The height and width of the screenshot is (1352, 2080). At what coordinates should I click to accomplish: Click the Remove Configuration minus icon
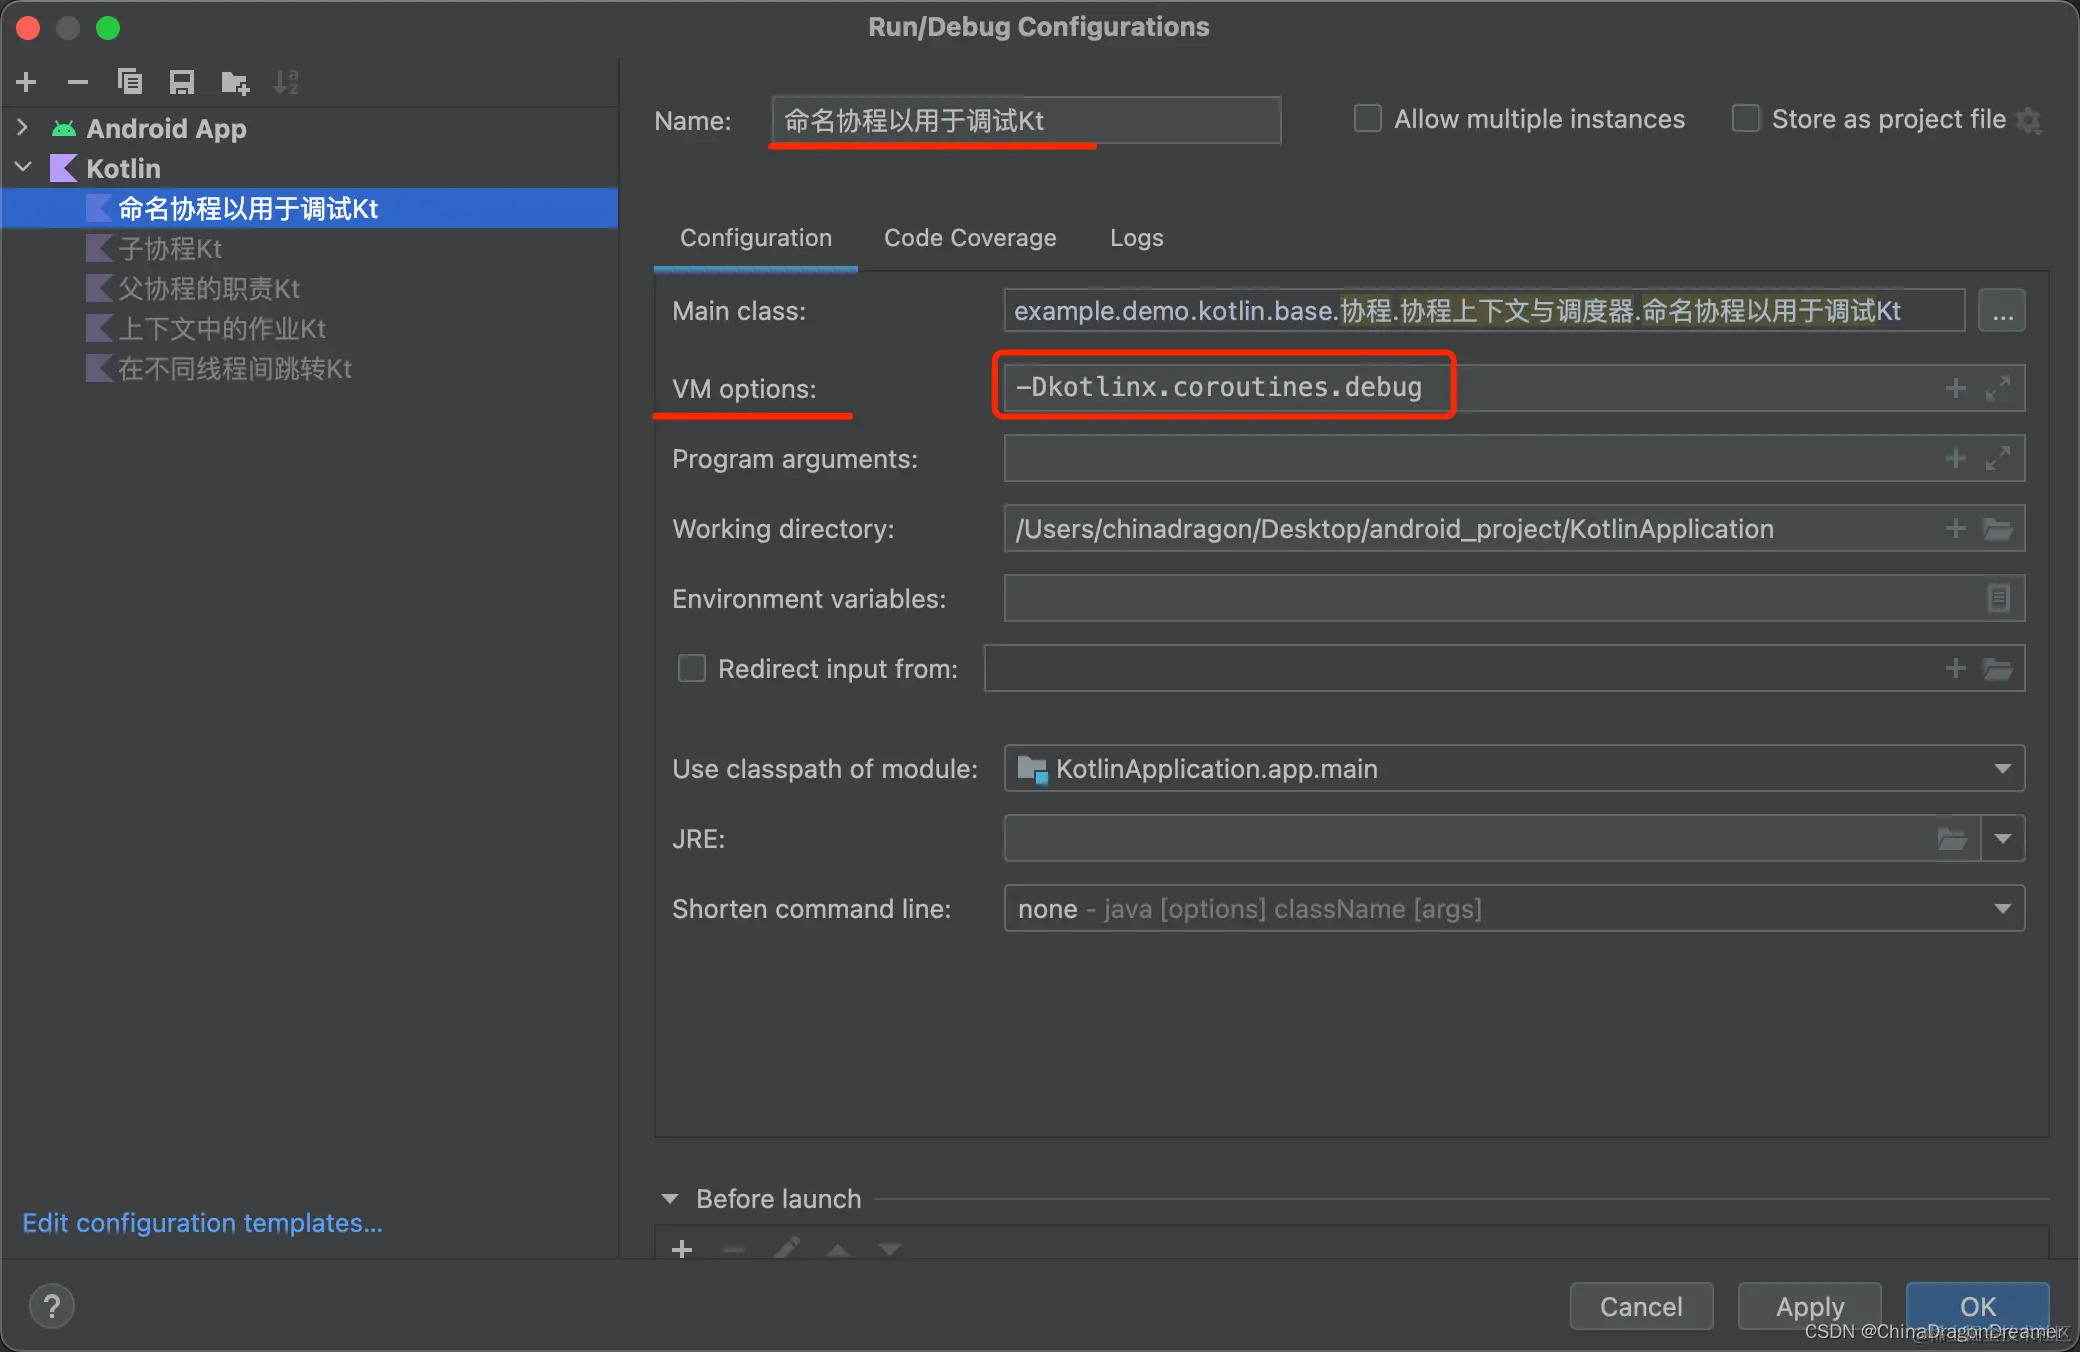(x=78, y=82)
